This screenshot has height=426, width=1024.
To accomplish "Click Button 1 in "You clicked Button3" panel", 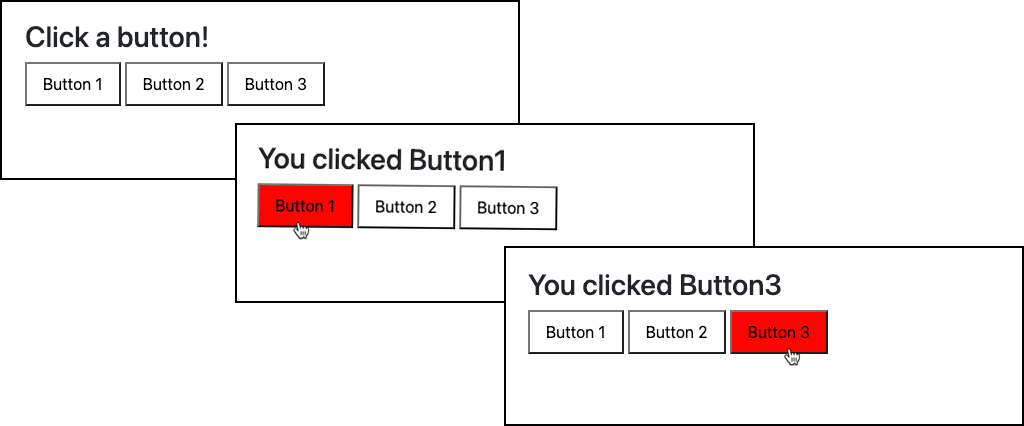I will (576, 332).
